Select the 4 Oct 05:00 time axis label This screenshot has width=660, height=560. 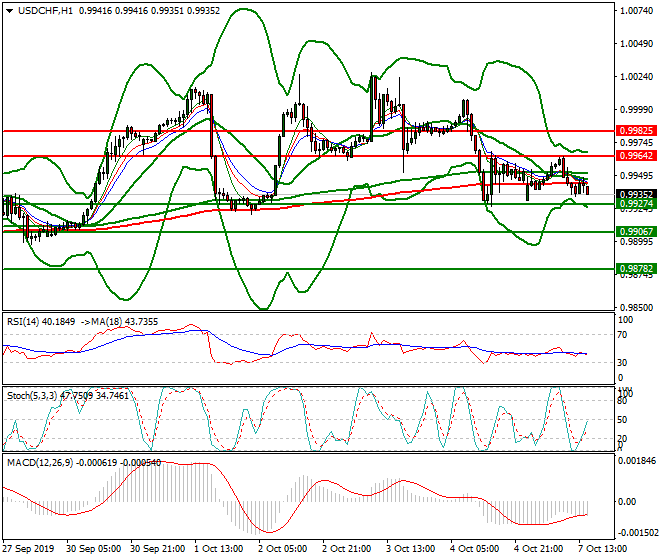tap(474, 549)
